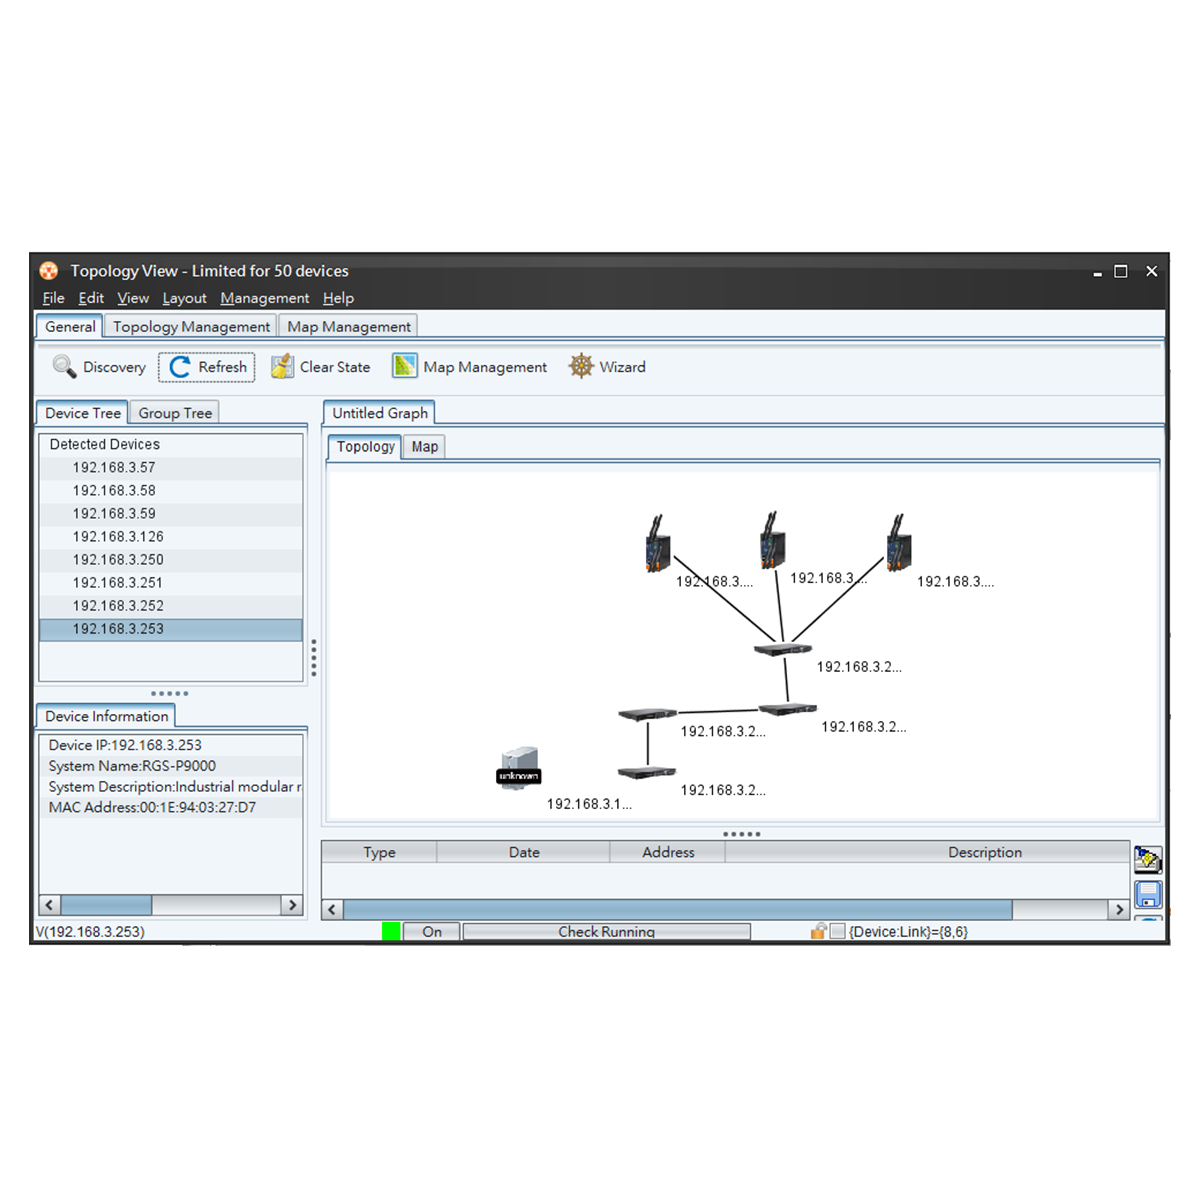The image size is (1200, 1200).
Task: Click the padlock icon in status bar
Action: click(818, 932)
